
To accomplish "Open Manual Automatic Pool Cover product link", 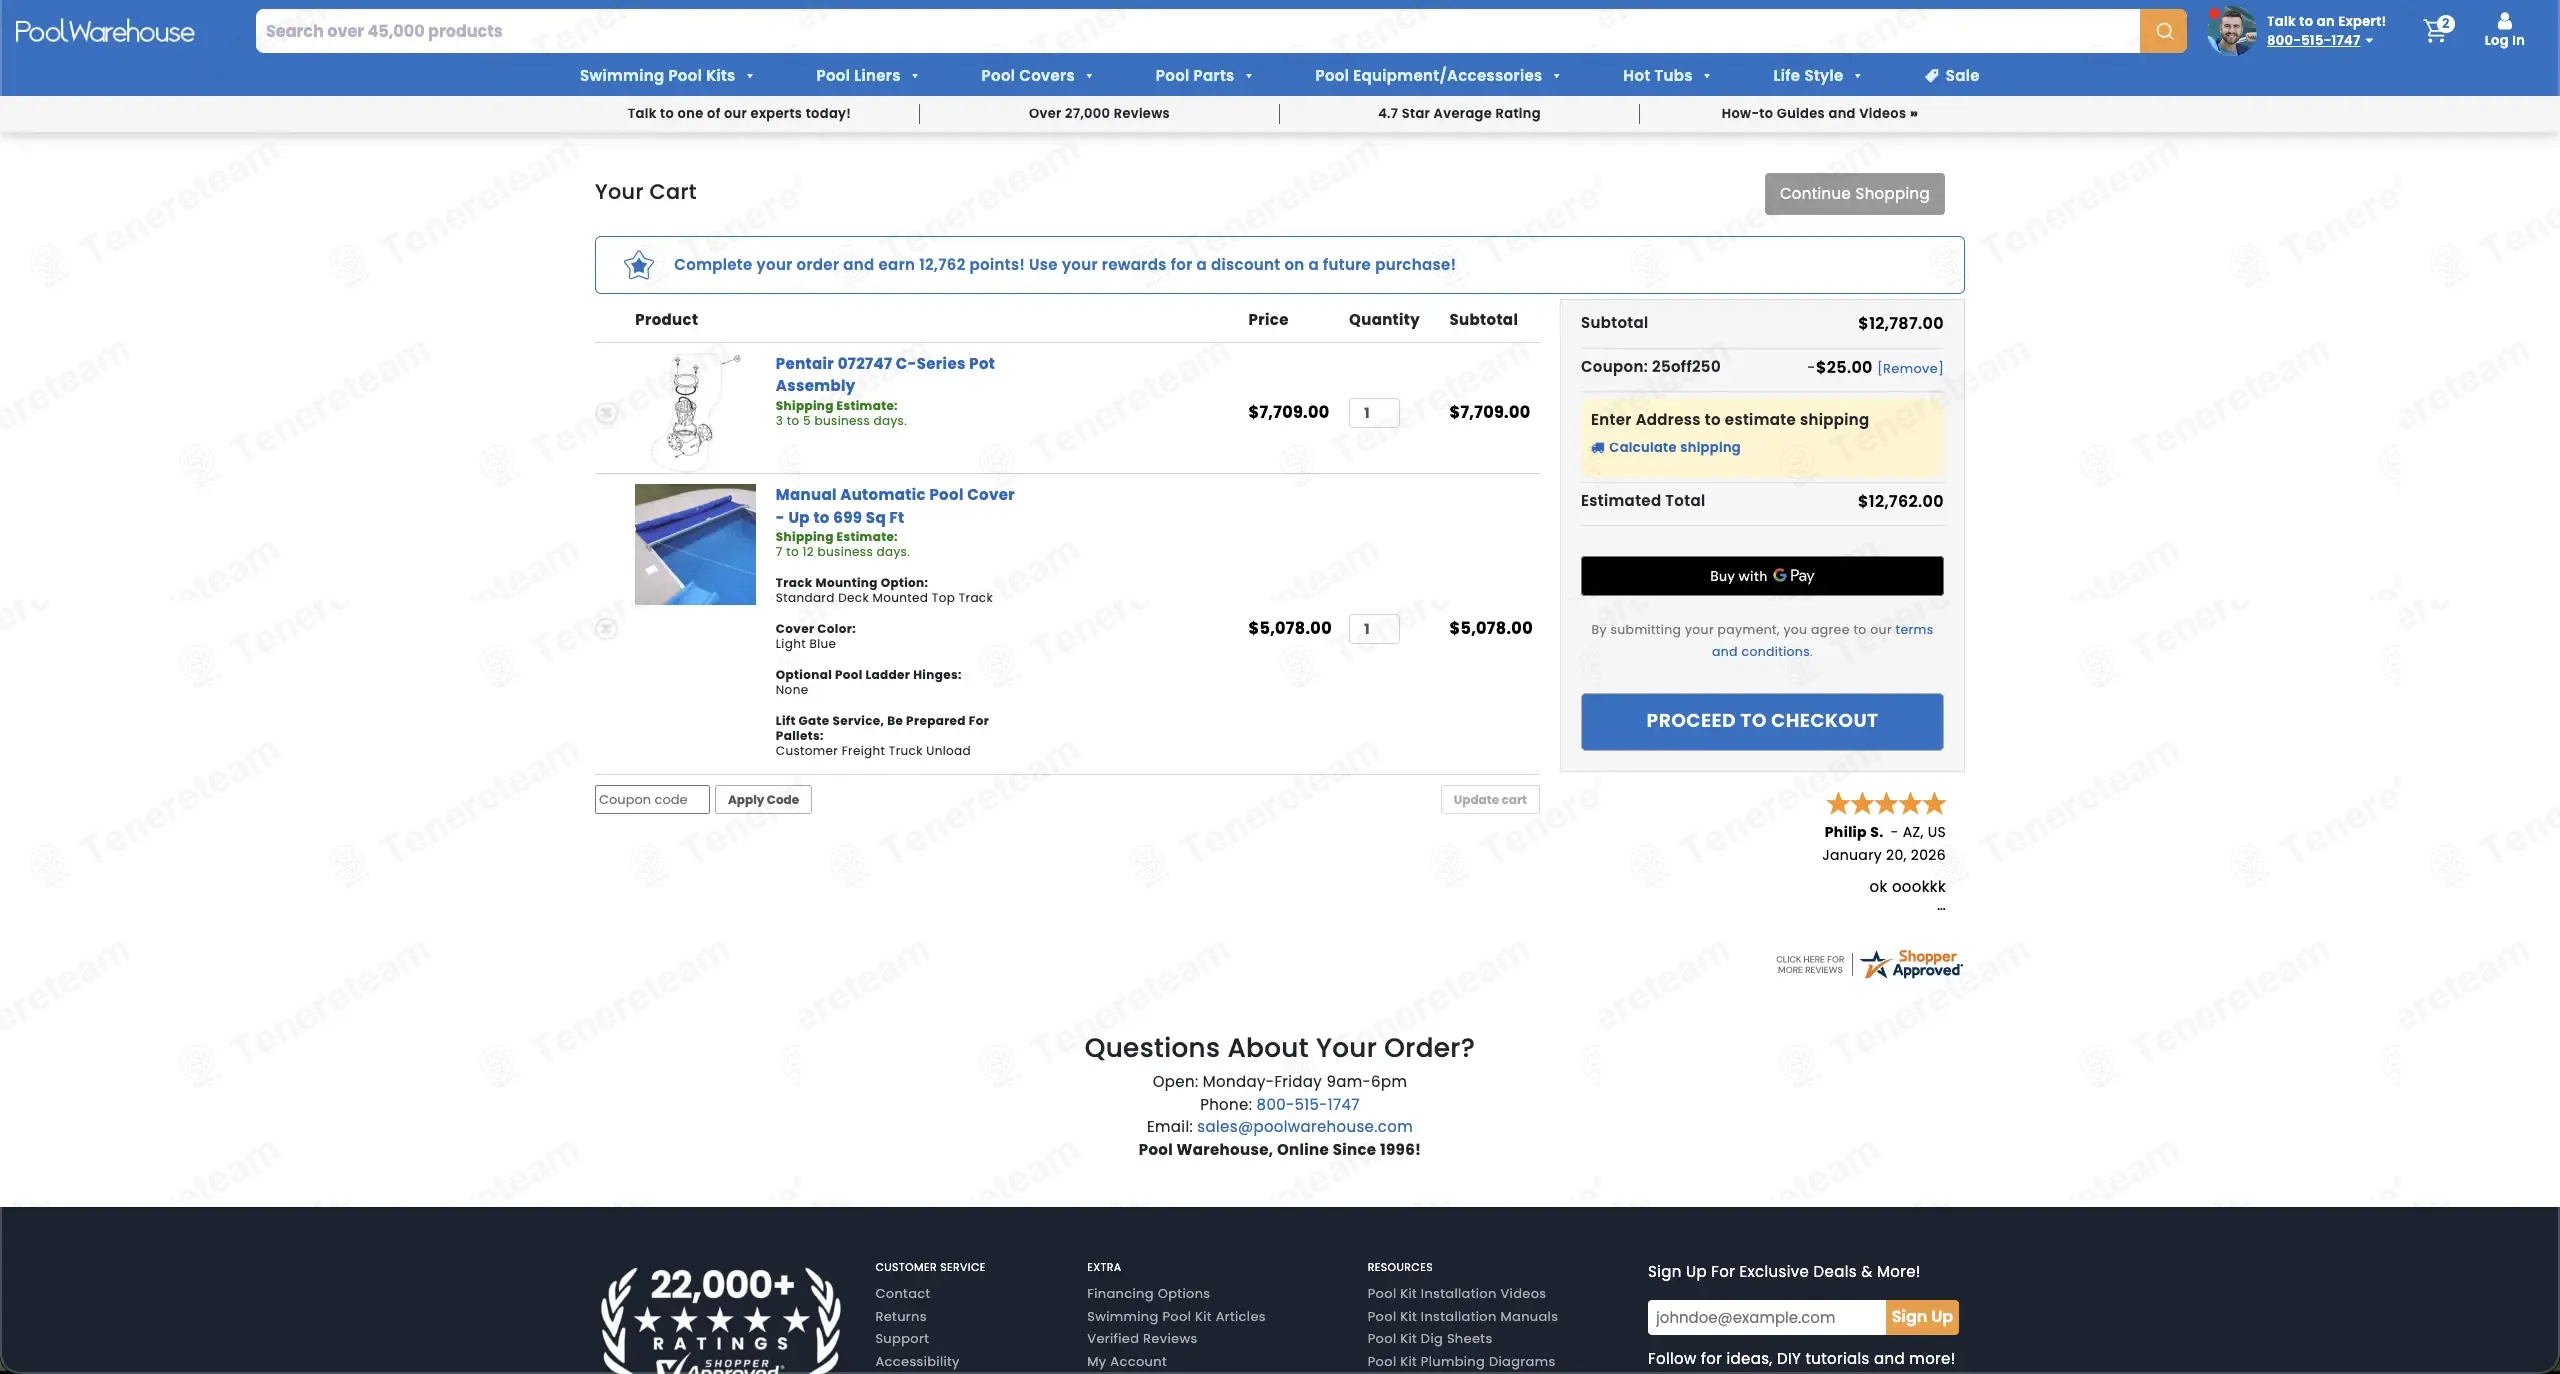I will click(x=895, y=506).
